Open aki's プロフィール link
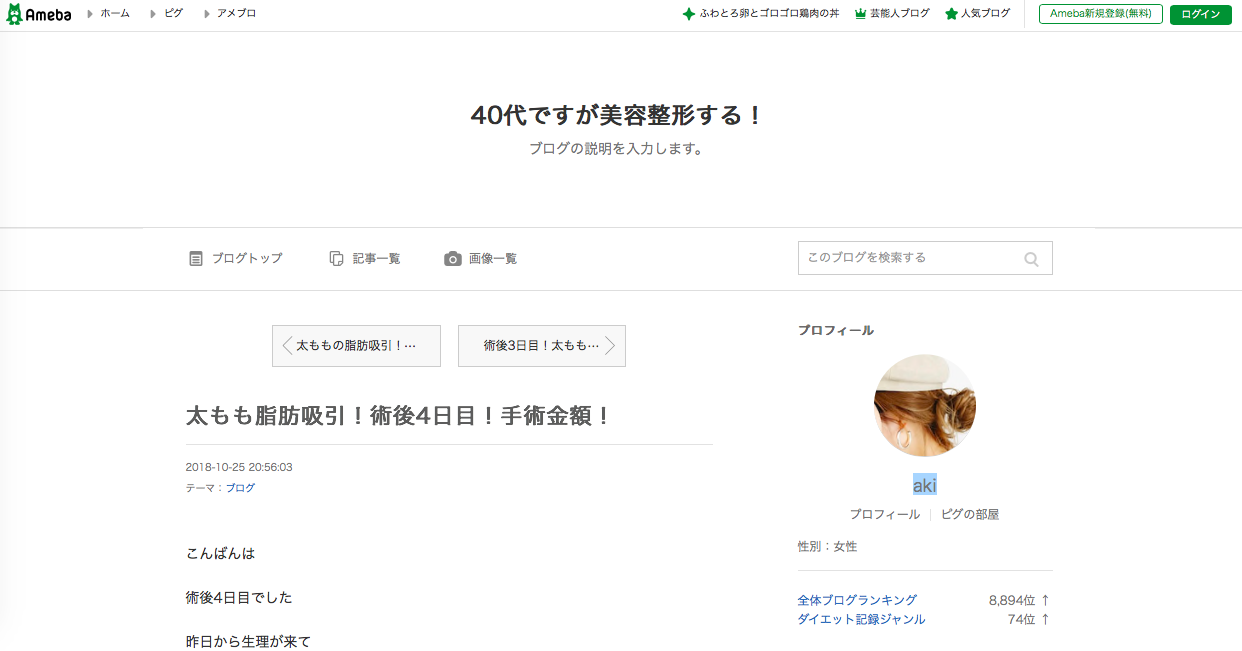 886,513
